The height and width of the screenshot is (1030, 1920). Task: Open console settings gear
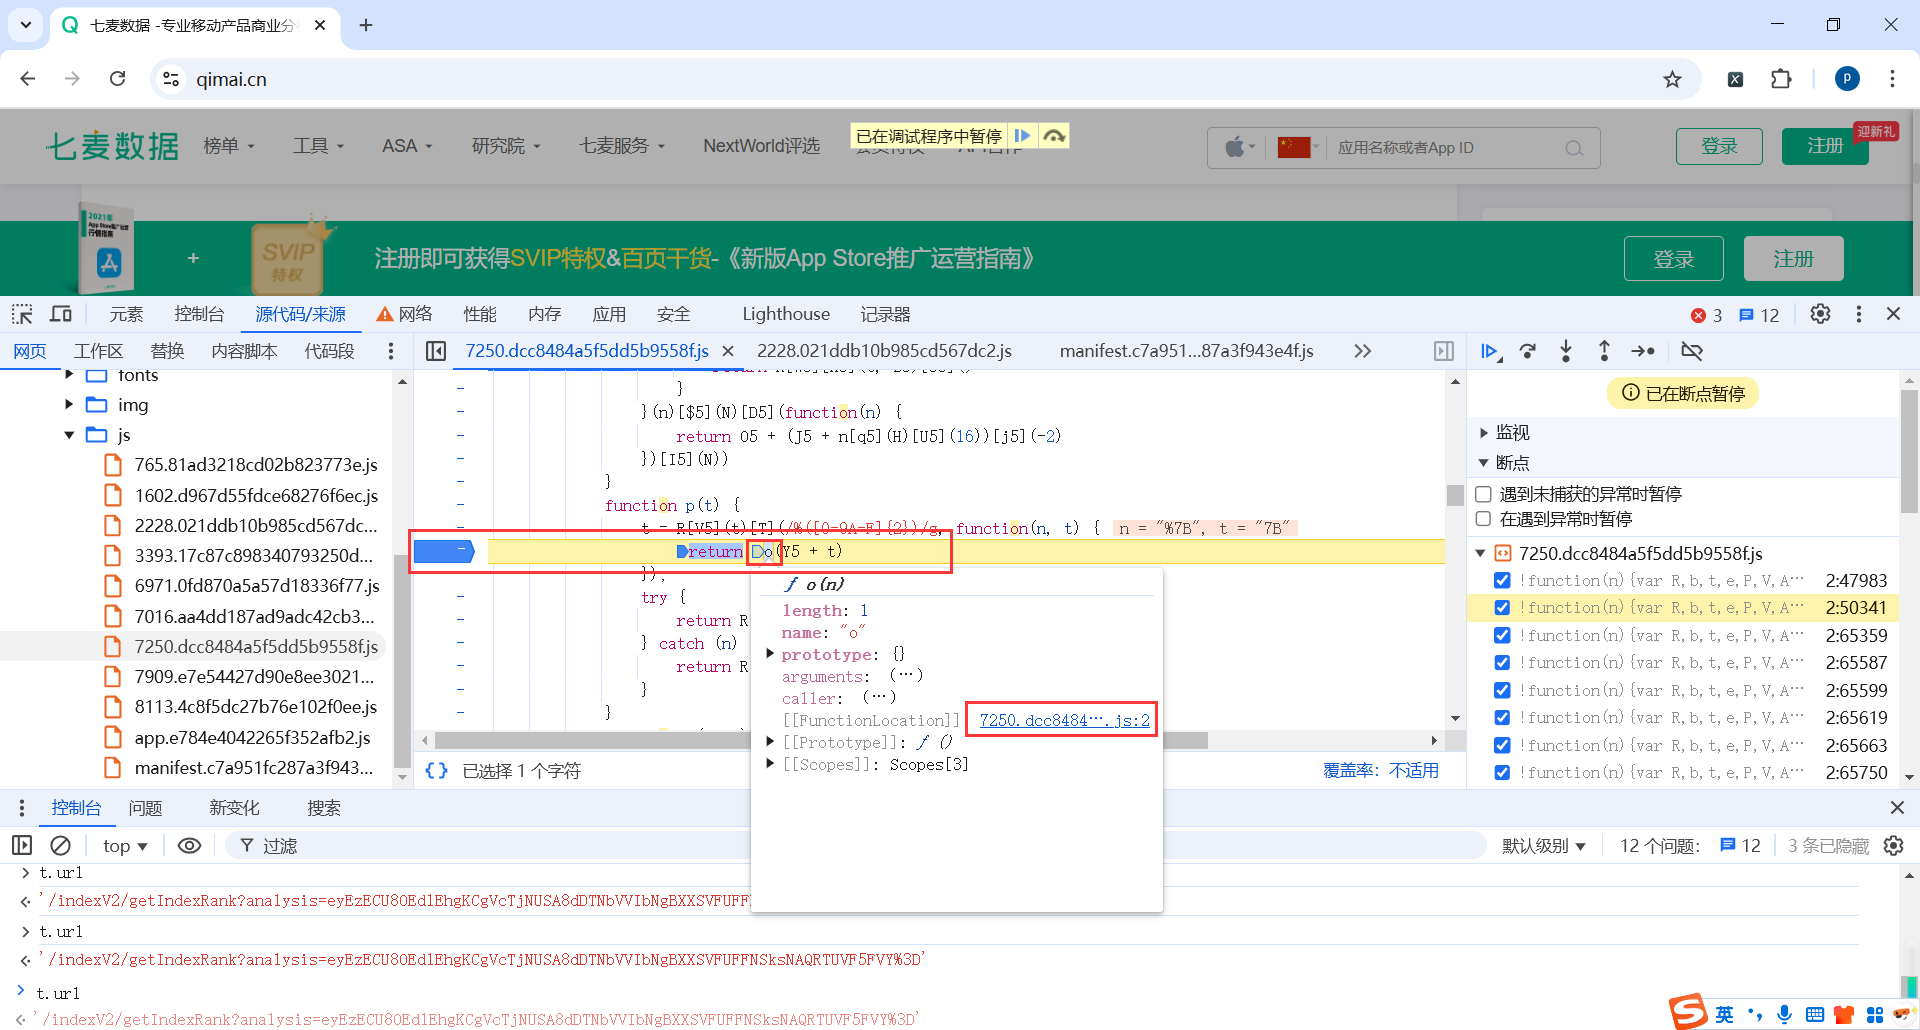[x=1894, y=846]
